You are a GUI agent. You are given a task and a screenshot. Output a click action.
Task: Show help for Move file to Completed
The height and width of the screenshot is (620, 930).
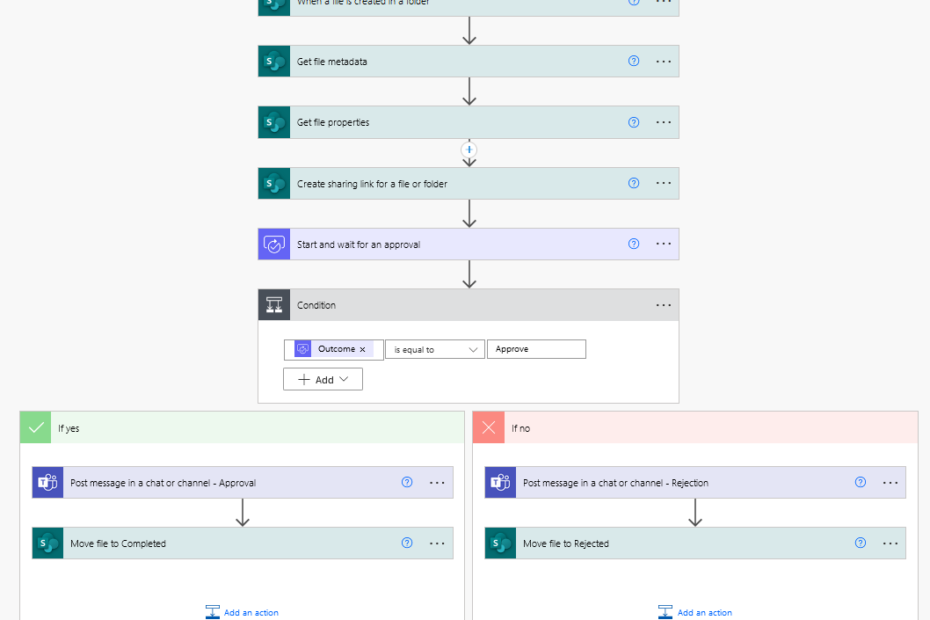point(407,543)
